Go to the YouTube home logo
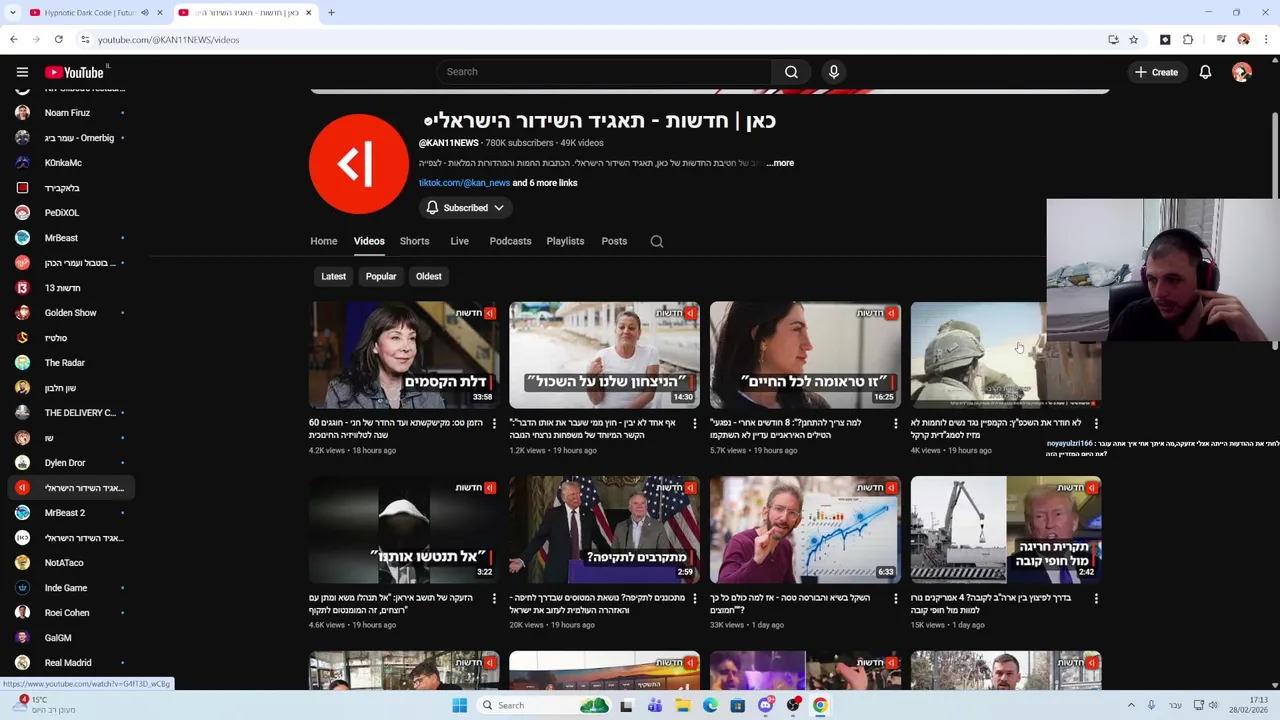 (74, 72)
